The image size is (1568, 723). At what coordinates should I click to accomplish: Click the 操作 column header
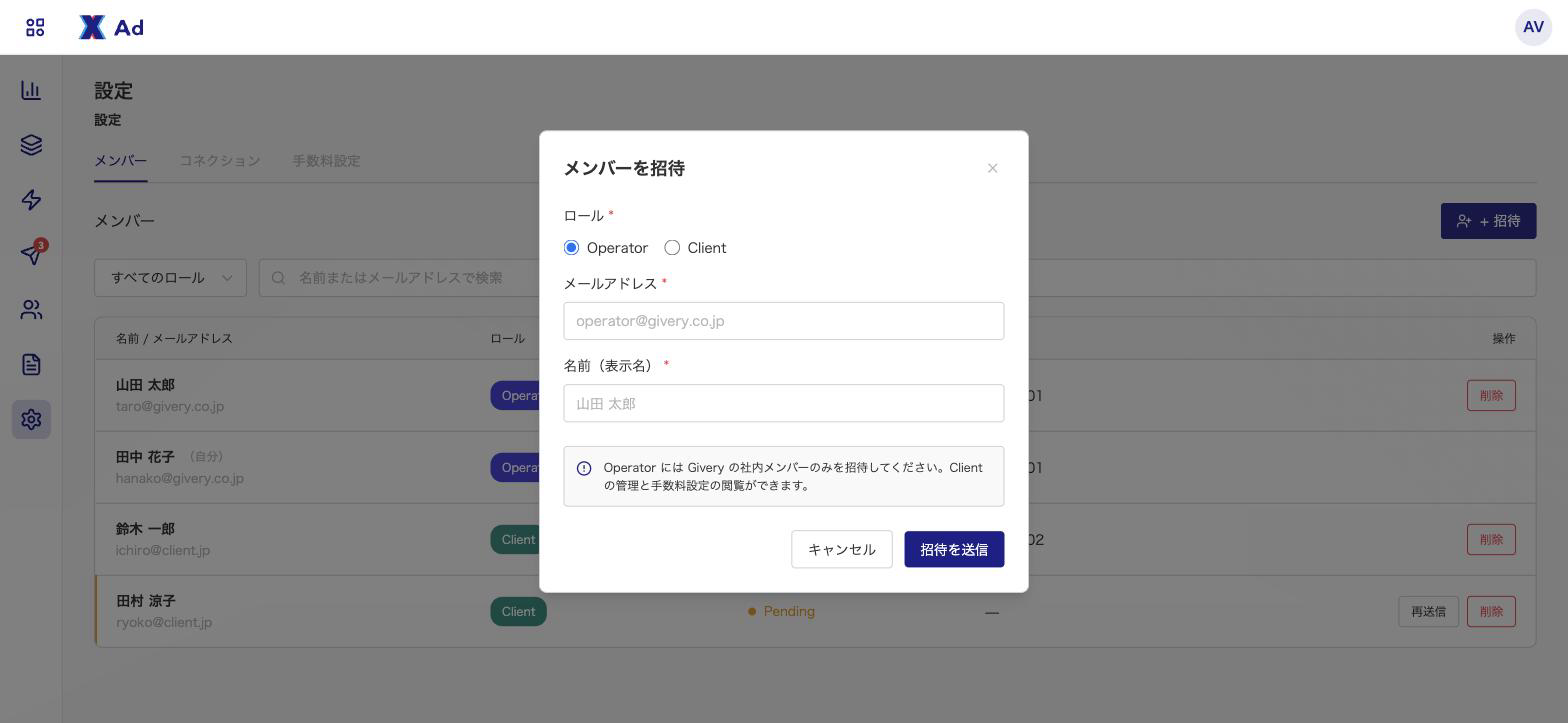[x=1503, y=338]
